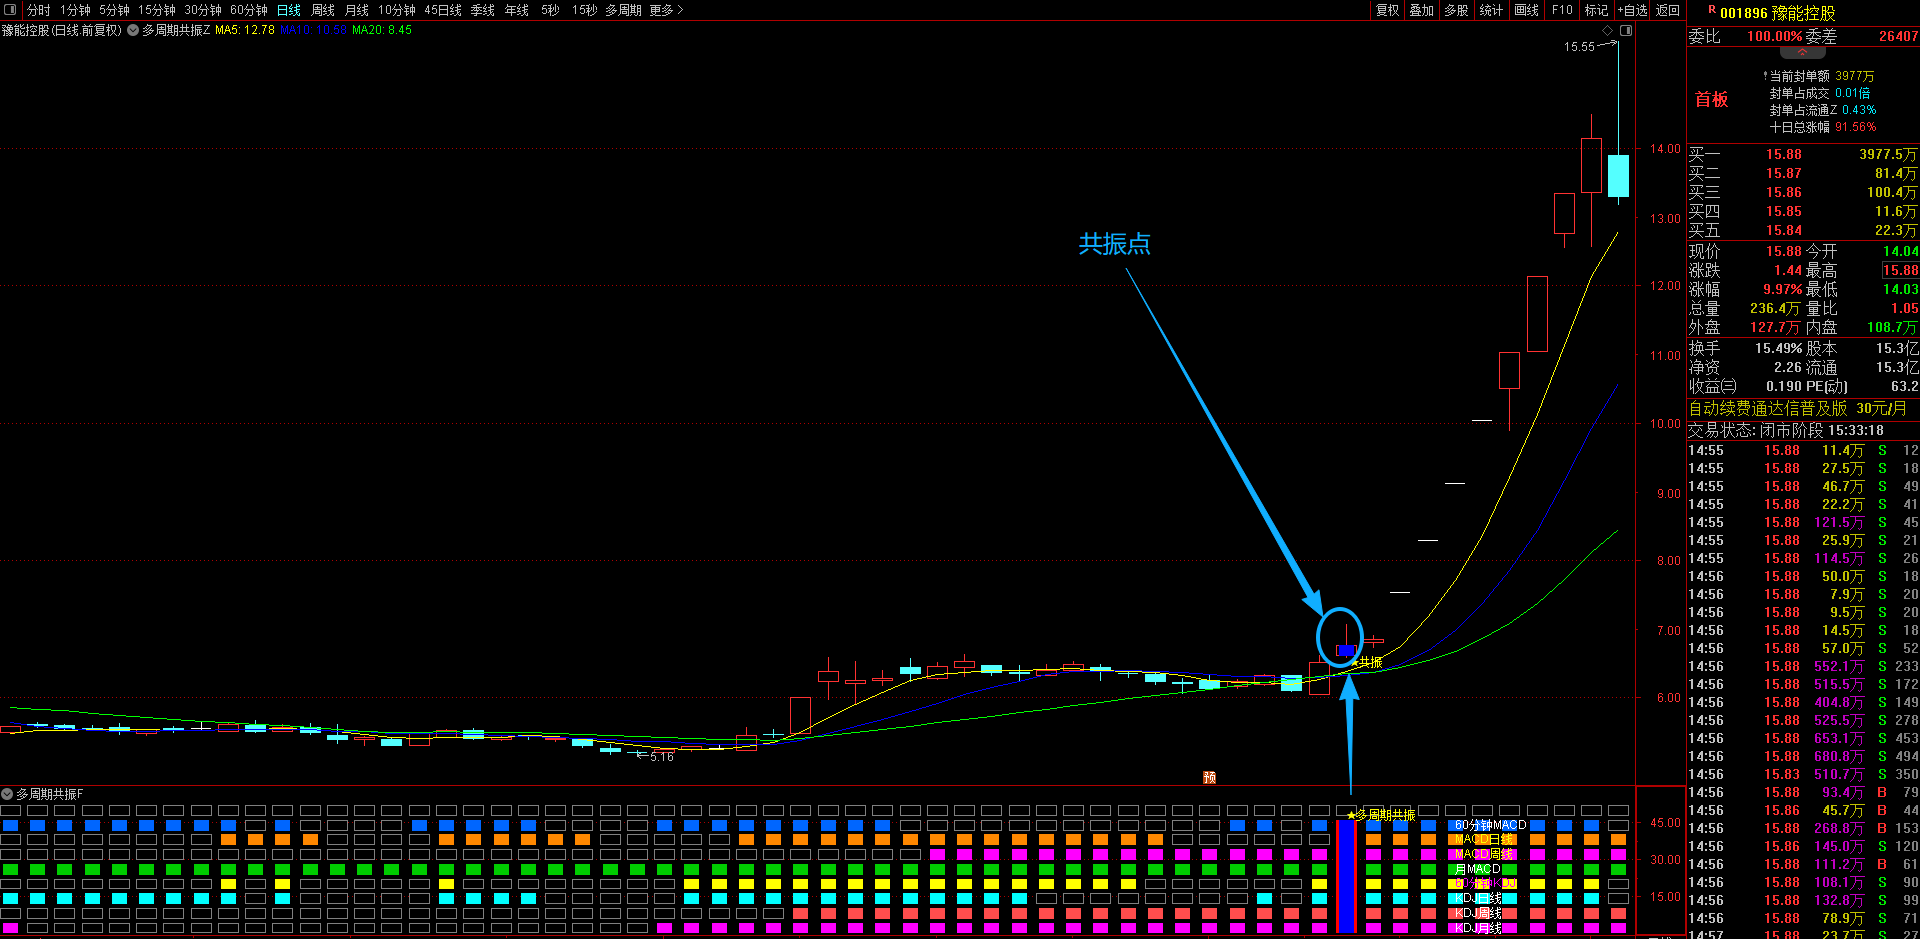
Task: Click the 委比 100.00% value
Action: [x=1775, y=36]
